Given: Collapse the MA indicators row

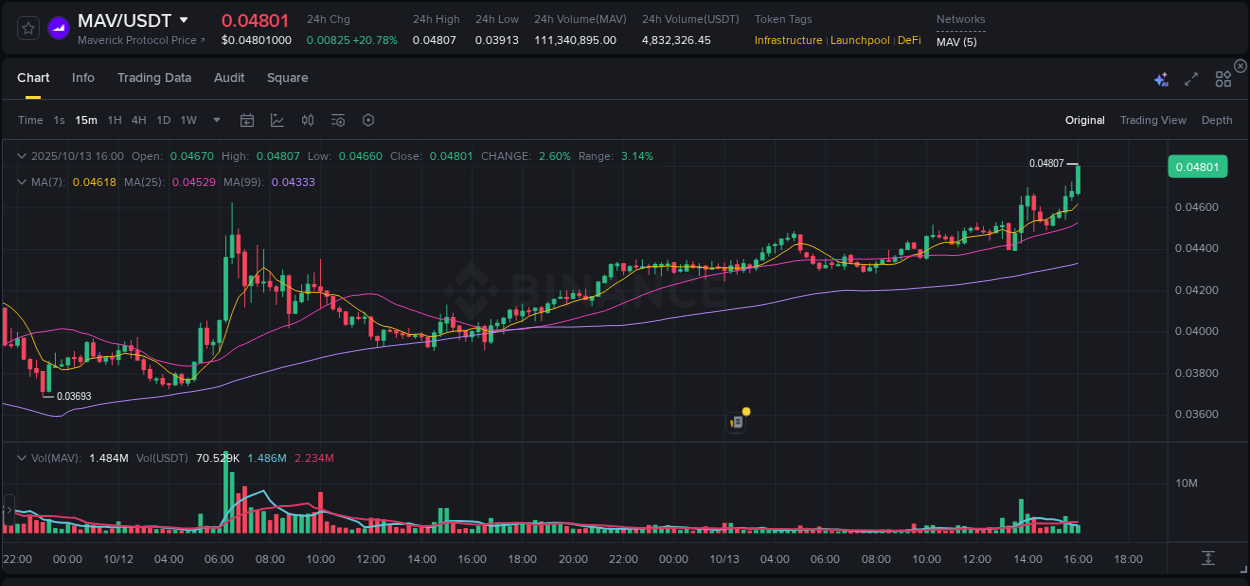Looking at the screenshot, I should (21, 181).
